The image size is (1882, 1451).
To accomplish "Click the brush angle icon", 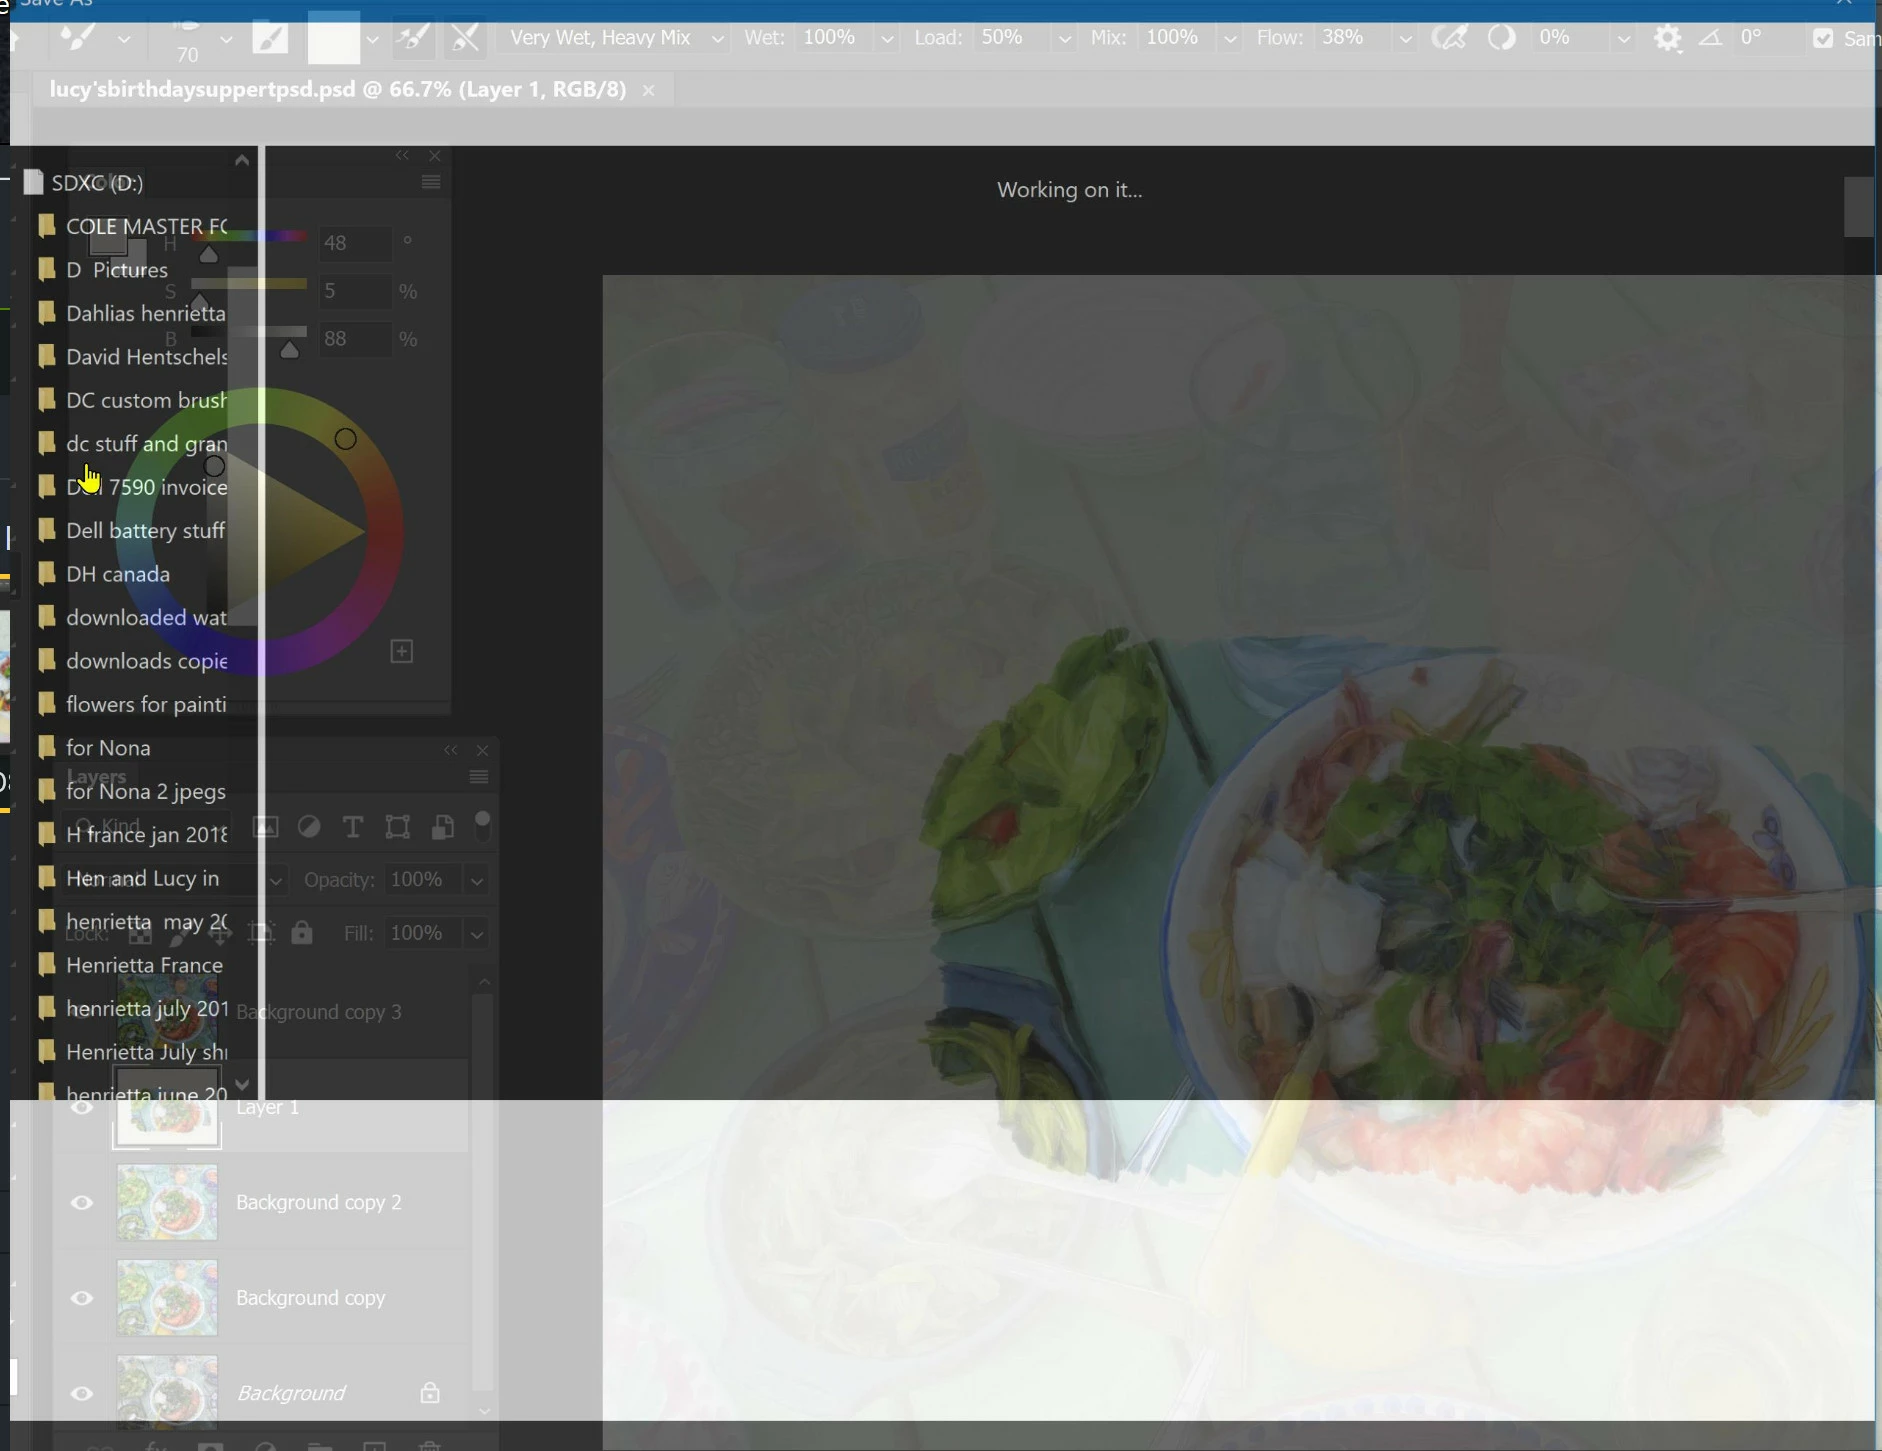I will [x=1711, y=38].
